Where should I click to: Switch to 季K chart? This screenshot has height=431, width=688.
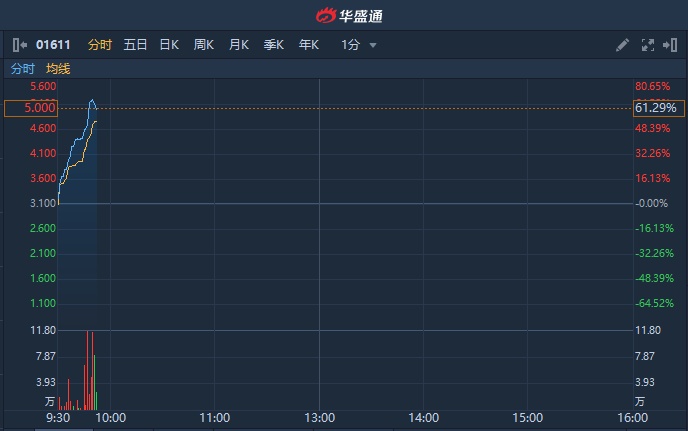(x=274, y=45)
